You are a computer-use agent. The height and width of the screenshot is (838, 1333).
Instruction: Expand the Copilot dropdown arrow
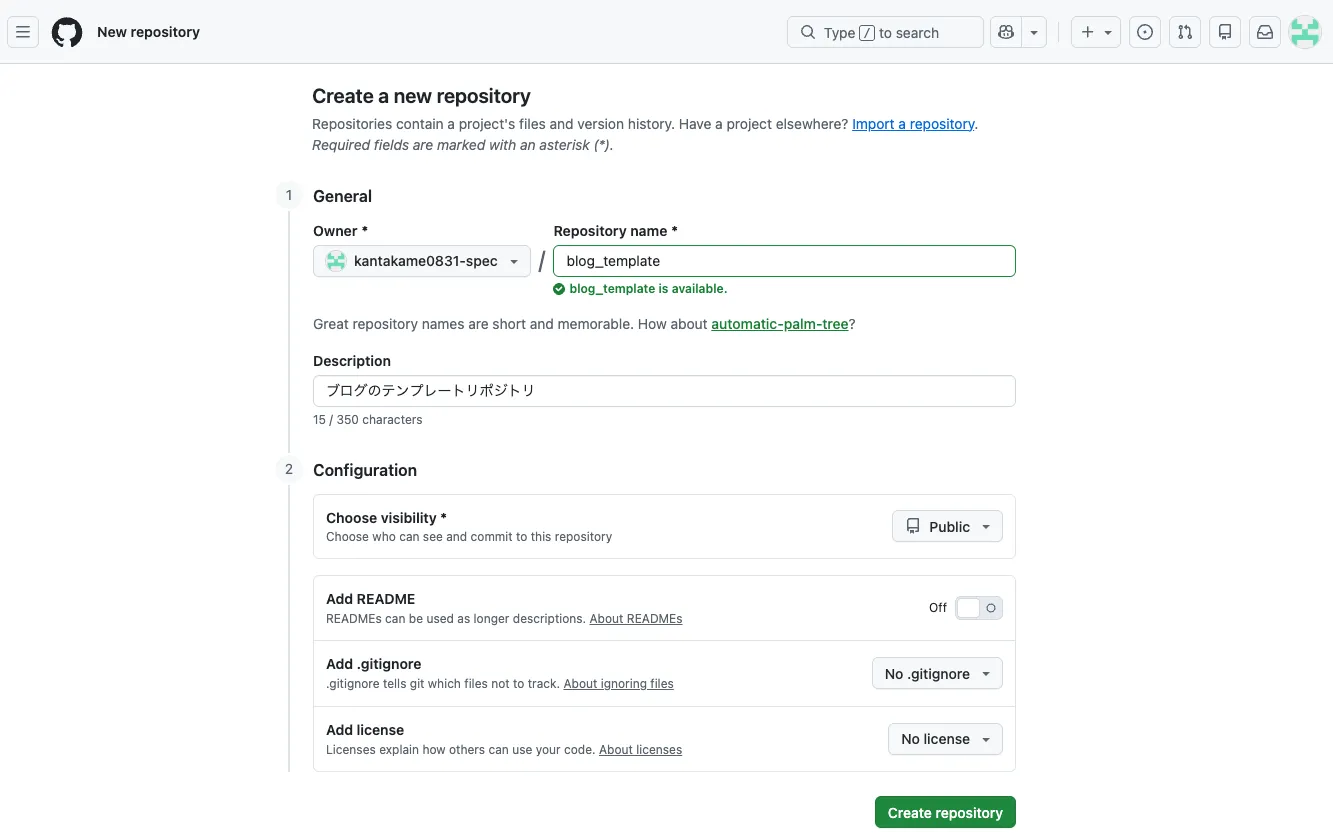[1034, 32]
